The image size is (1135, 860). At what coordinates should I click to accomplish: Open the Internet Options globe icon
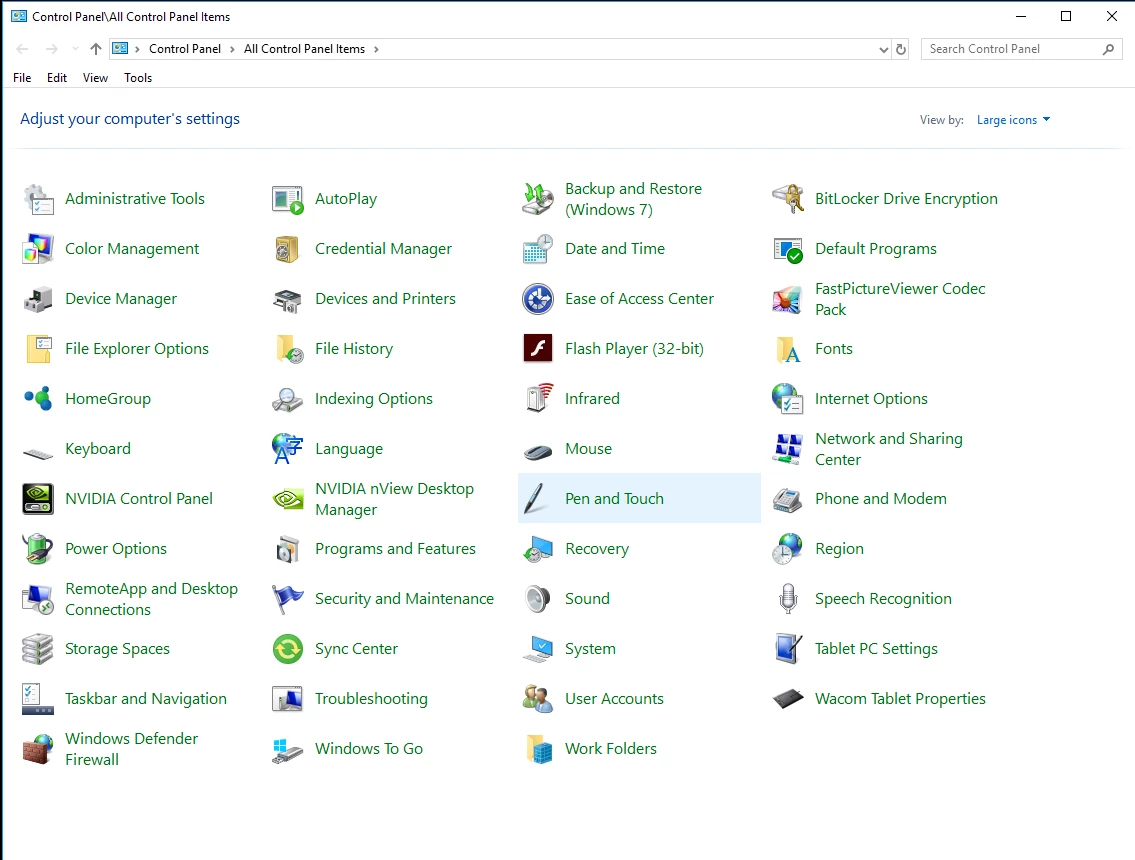(788, 399)
